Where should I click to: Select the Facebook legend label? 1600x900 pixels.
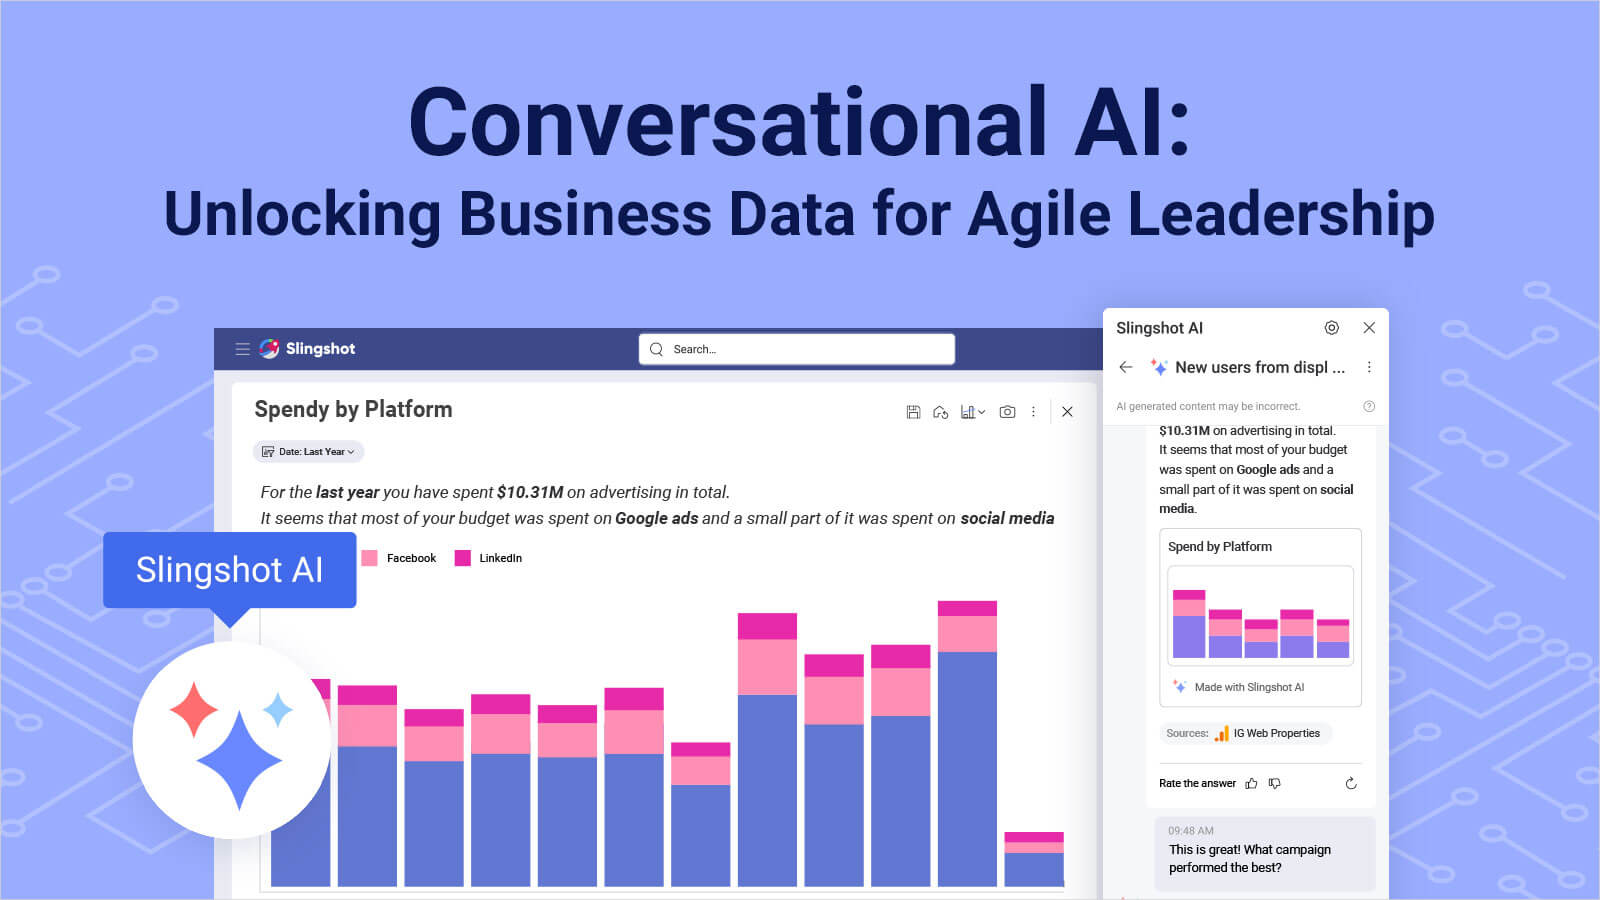click(x=411, y=558)
